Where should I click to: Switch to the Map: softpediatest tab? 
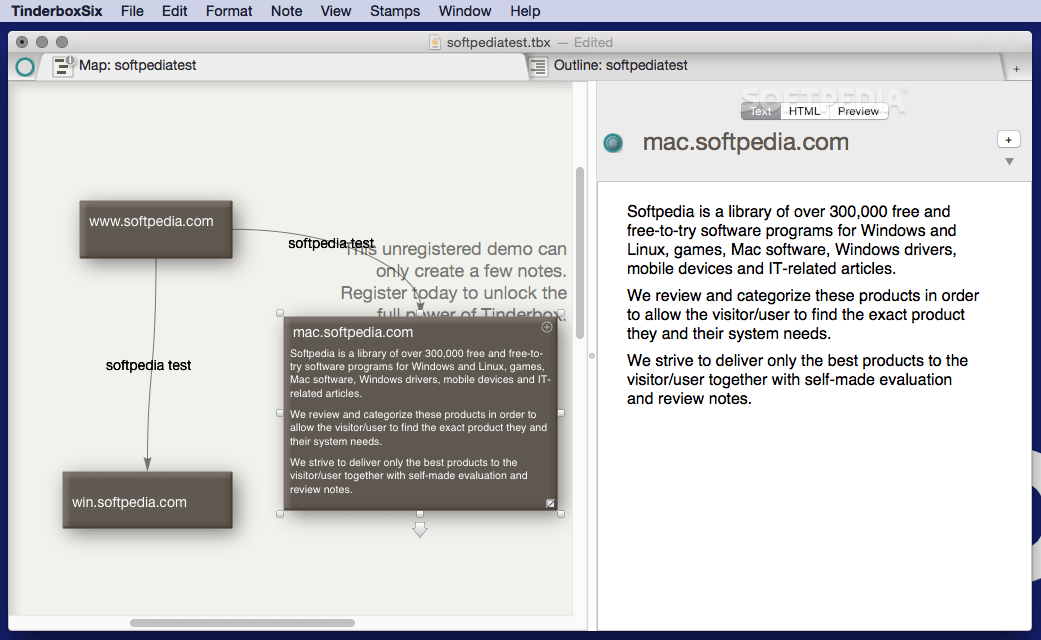click(x=282, y=66)
